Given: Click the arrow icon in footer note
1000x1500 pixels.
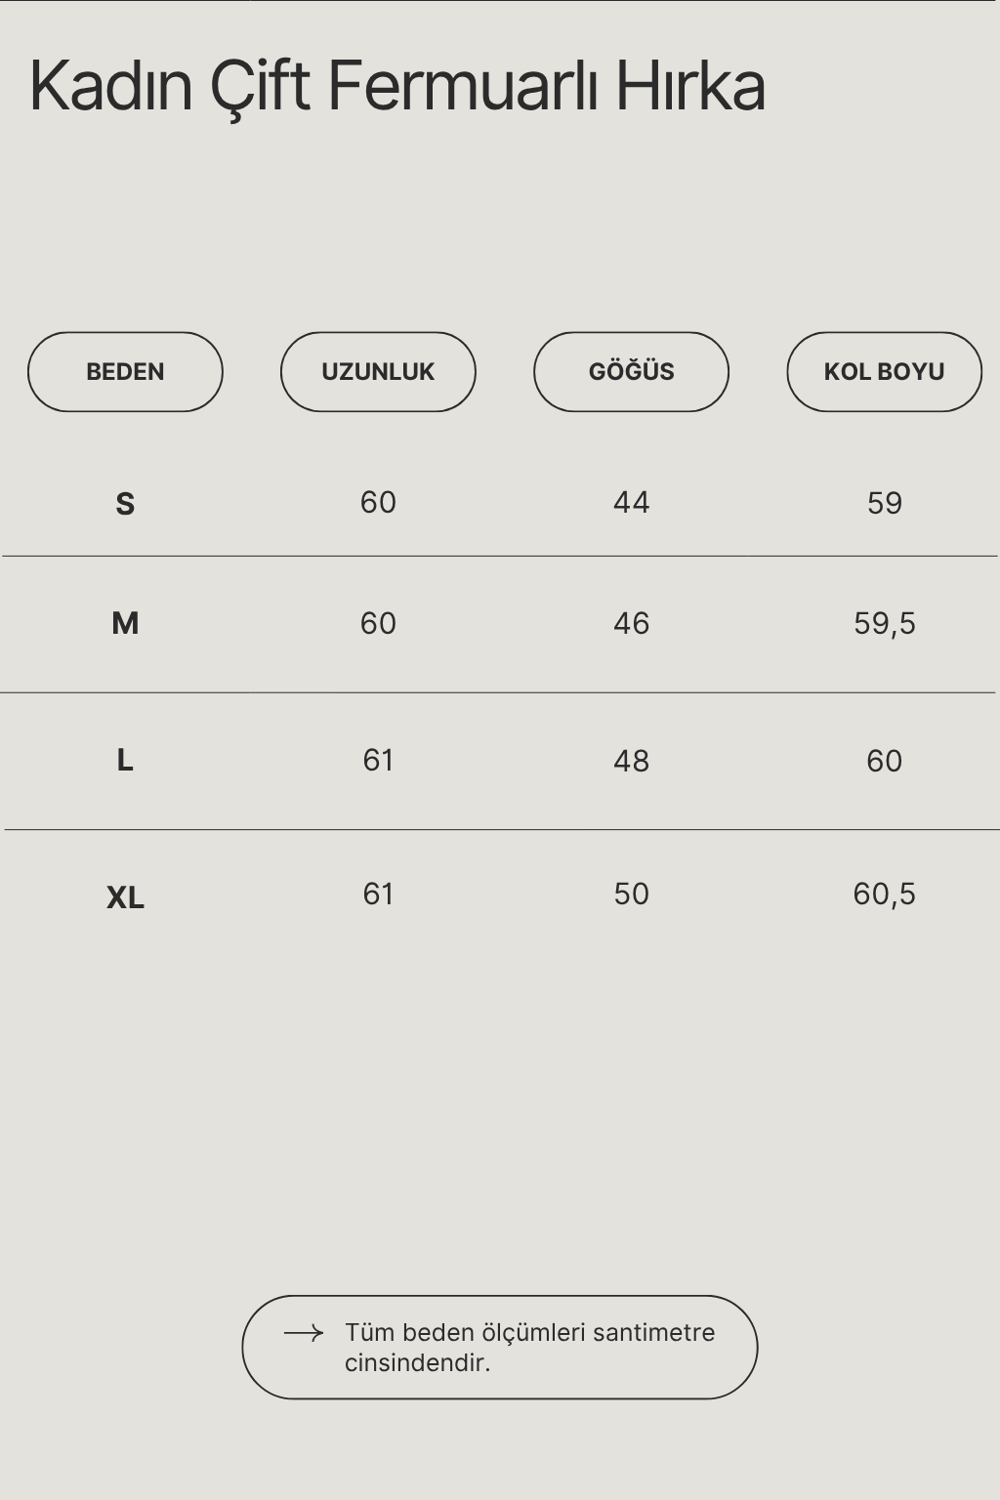Looking at the screenshot, I should point(303,1333).
